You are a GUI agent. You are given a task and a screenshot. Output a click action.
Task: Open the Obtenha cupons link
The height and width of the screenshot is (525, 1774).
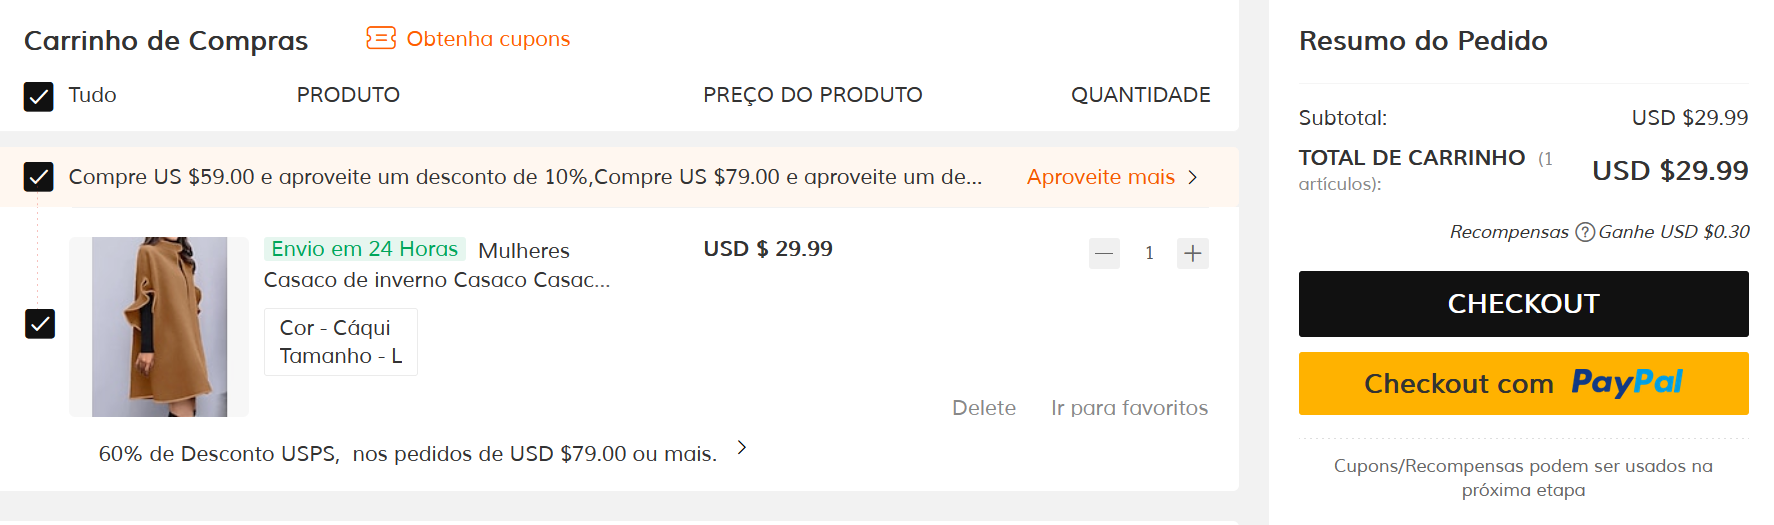pos(488,39)
